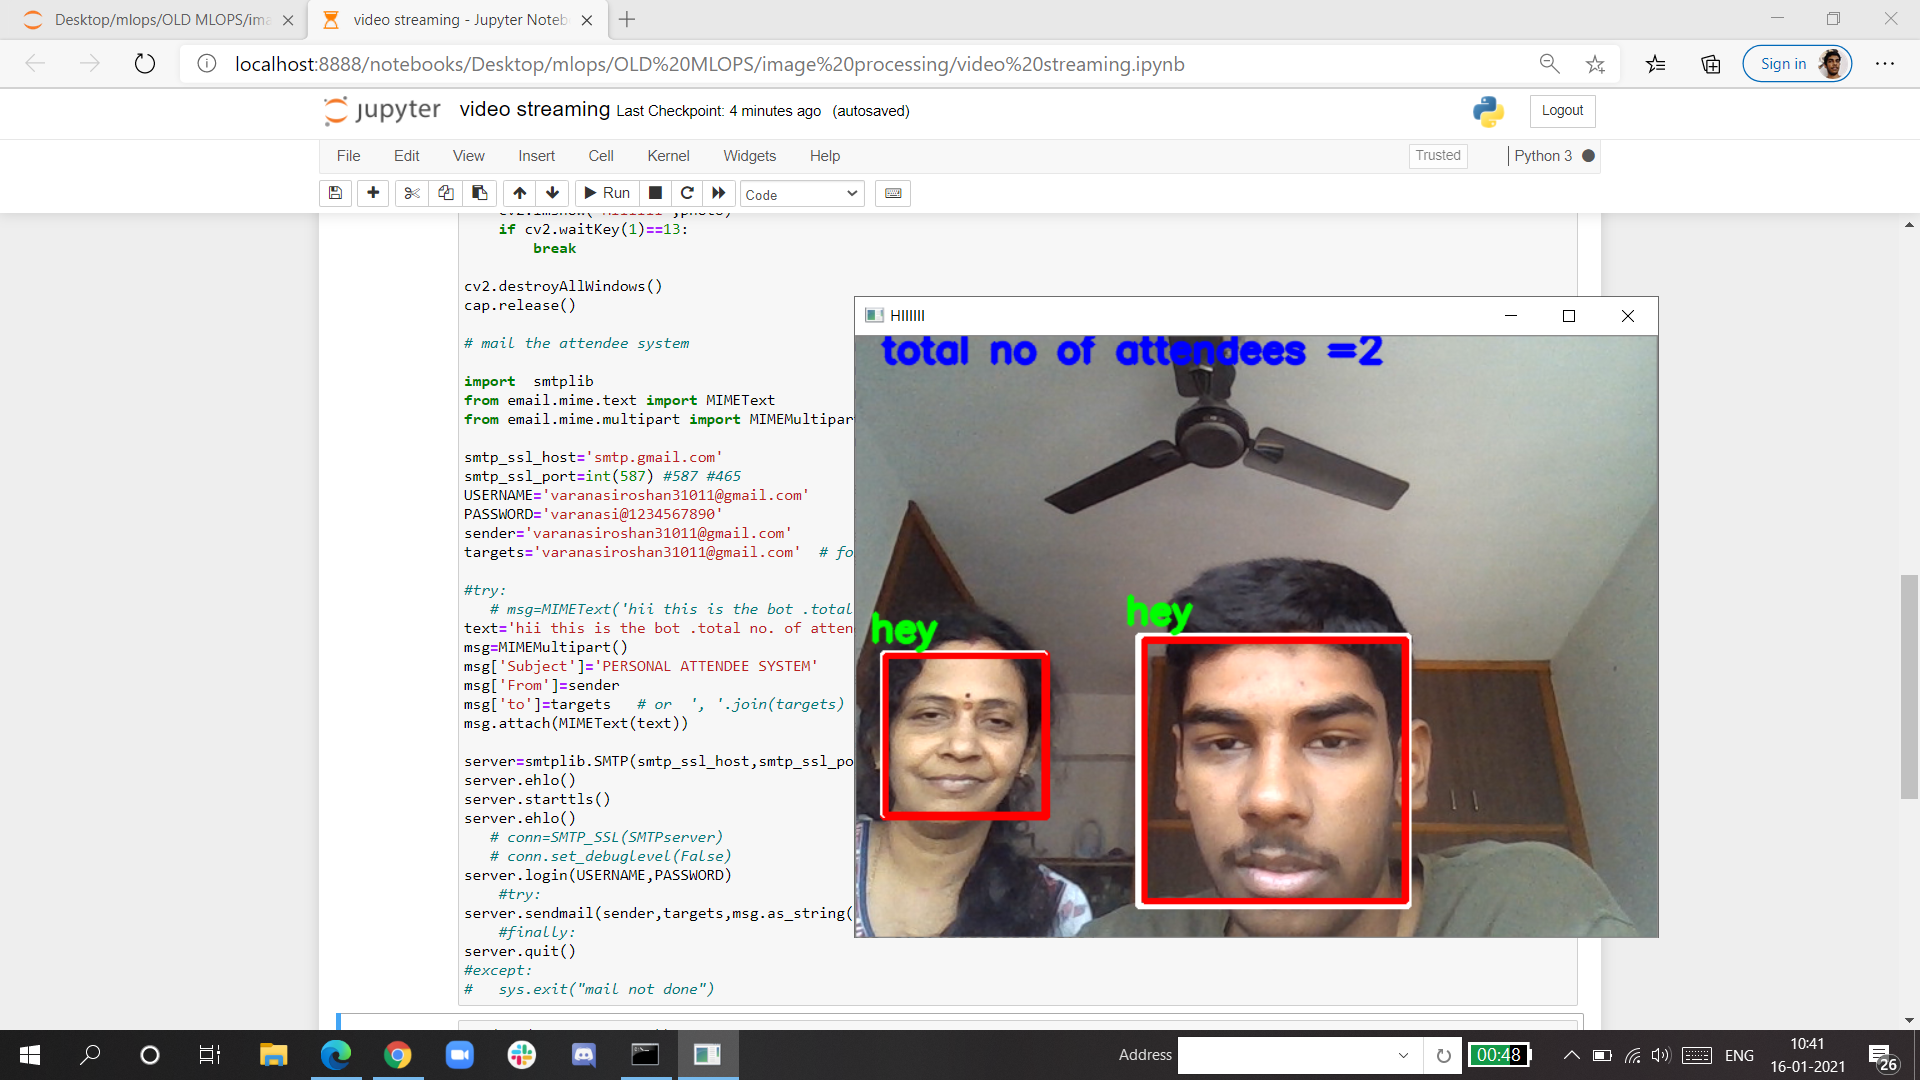Insert a cell below with the plus icon

coord(373,193)
